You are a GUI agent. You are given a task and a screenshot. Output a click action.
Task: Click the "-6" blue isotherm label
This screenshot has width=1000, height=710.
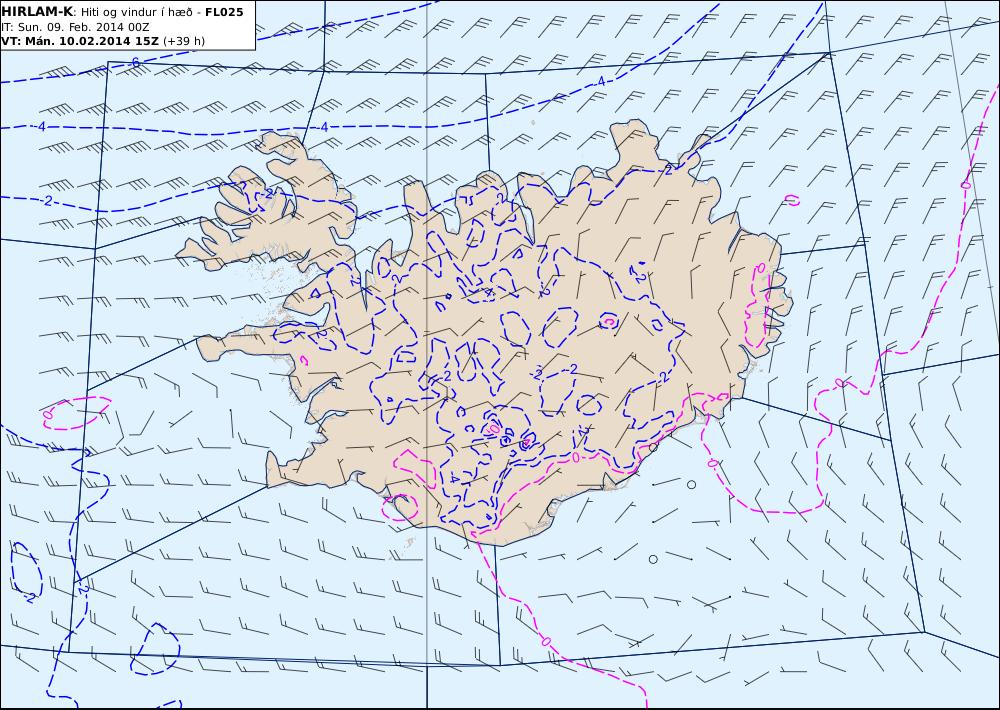click(x=135, y=63)
